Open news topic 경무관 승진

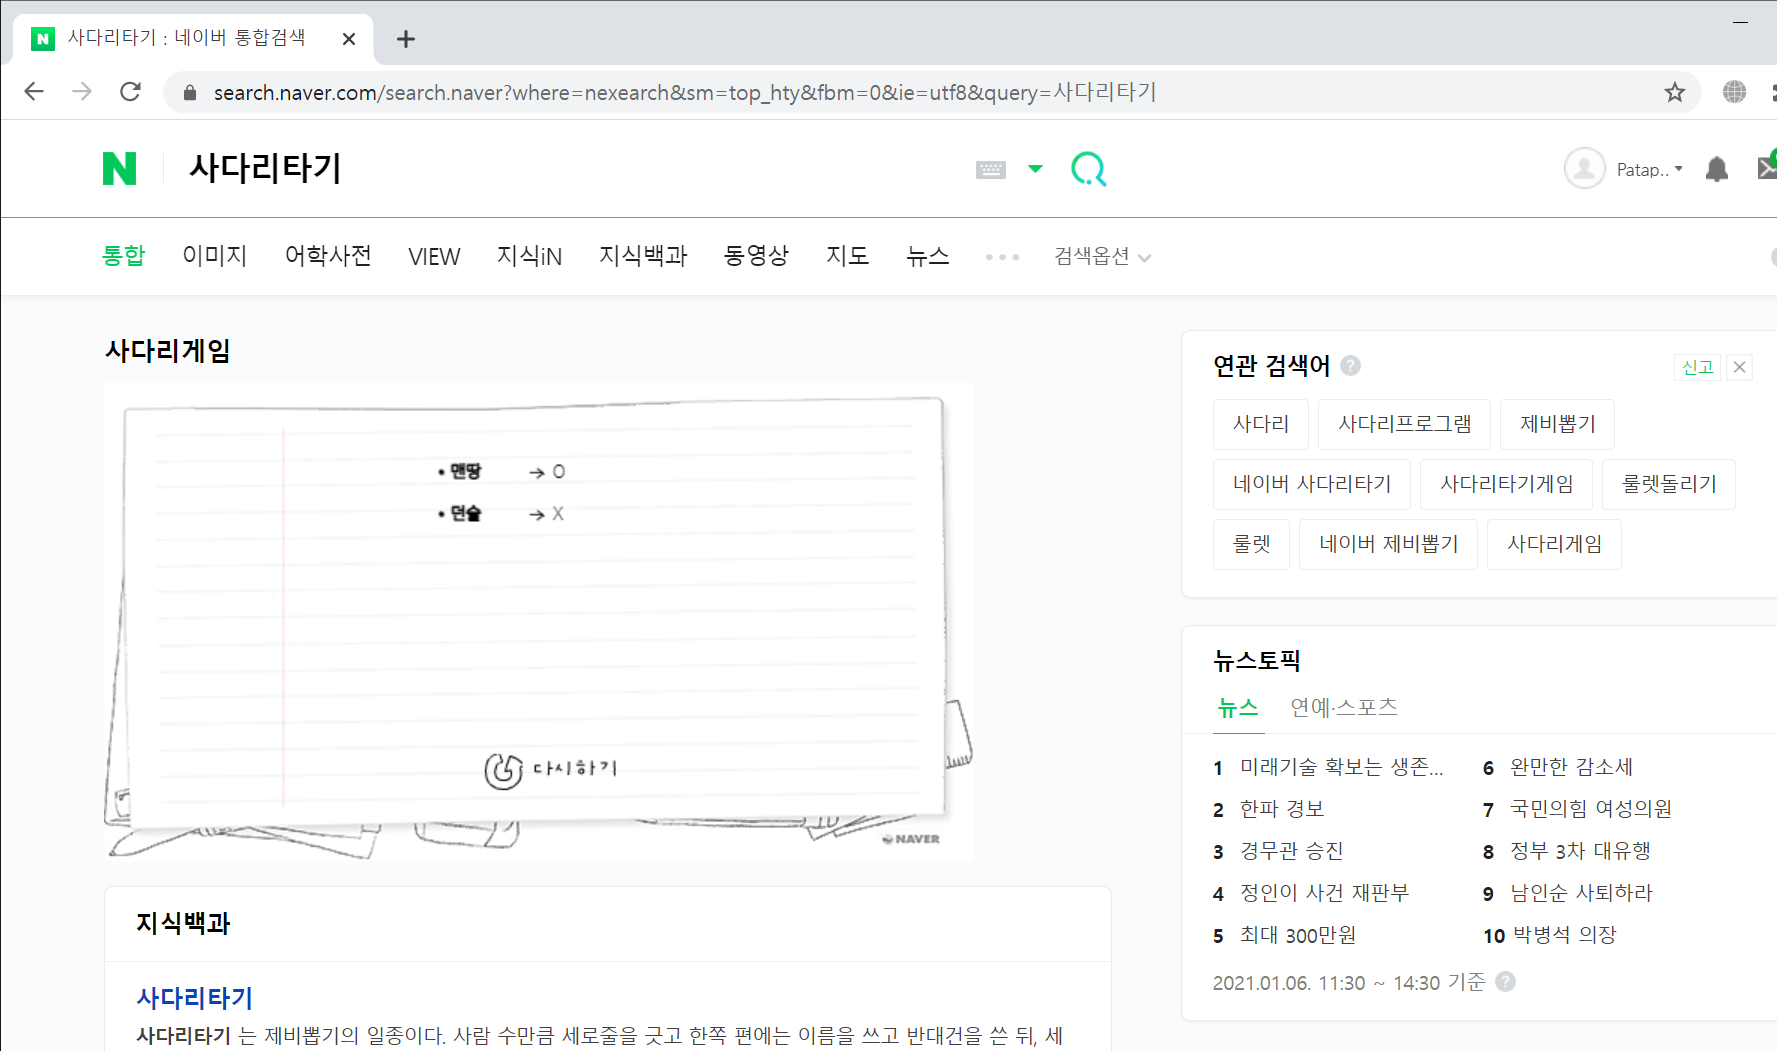1291,851
